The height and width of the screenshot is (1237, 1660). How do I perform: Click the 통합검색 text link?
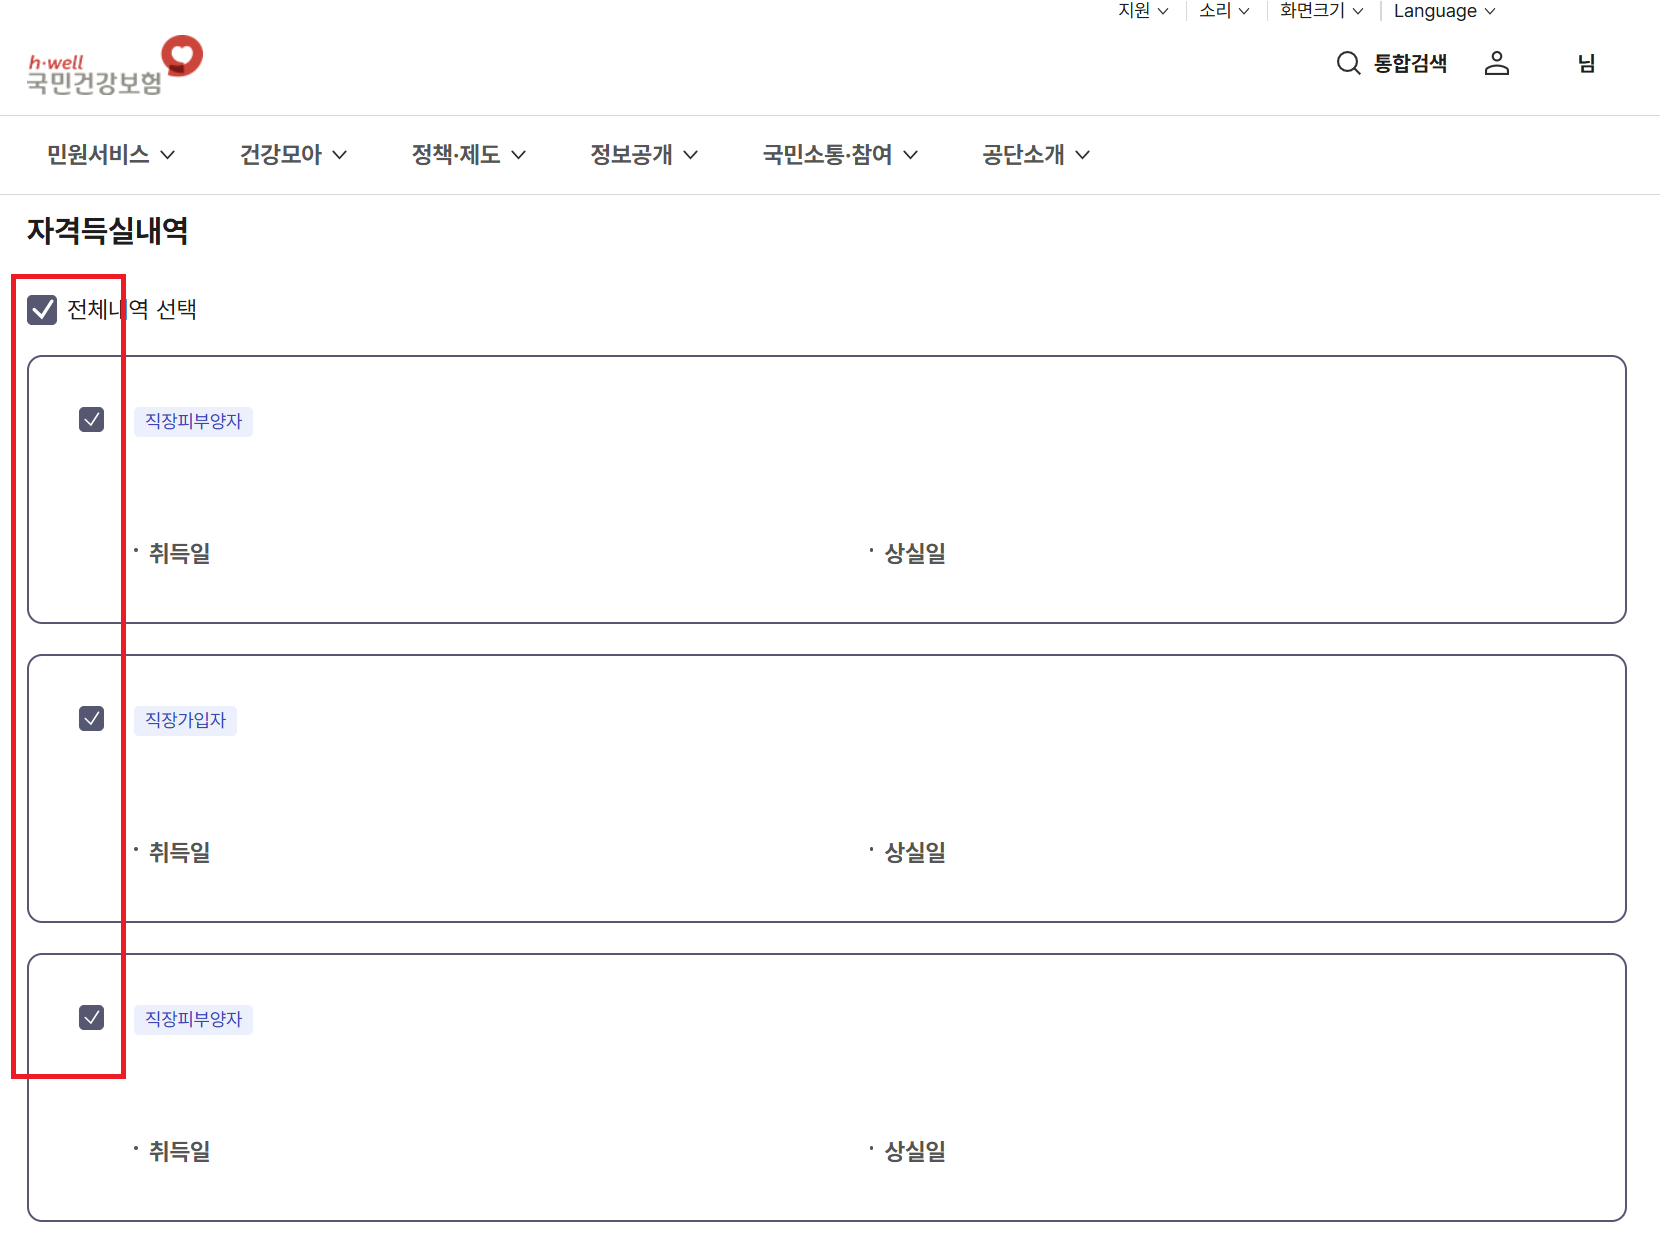1410,63
